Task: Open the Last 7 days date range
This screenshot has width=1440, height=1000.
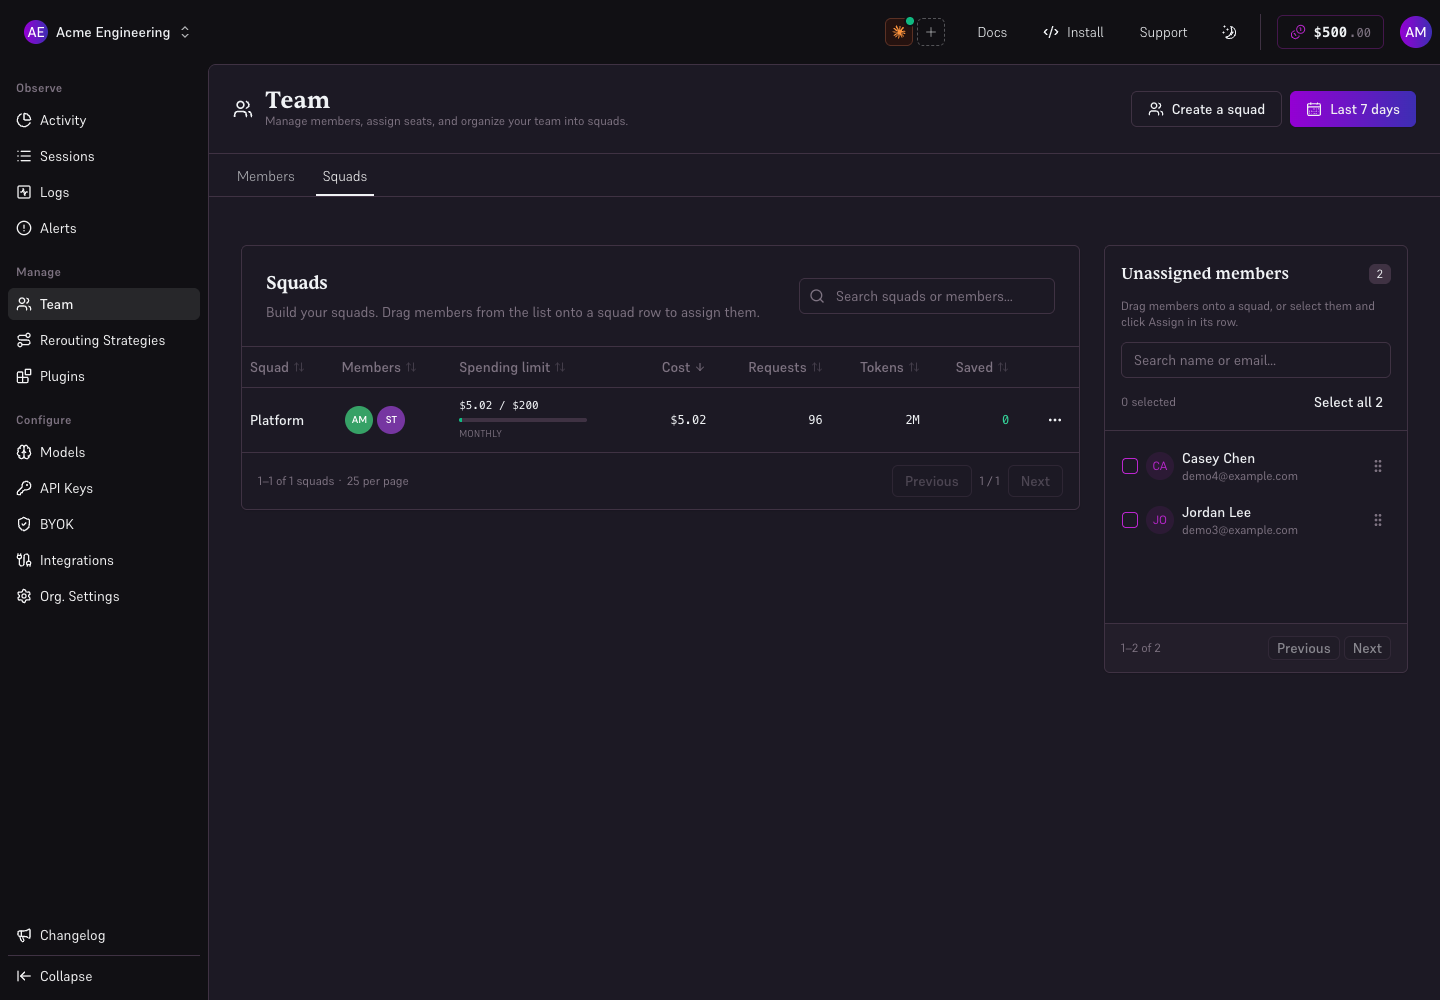Action: coord(1353,109)
